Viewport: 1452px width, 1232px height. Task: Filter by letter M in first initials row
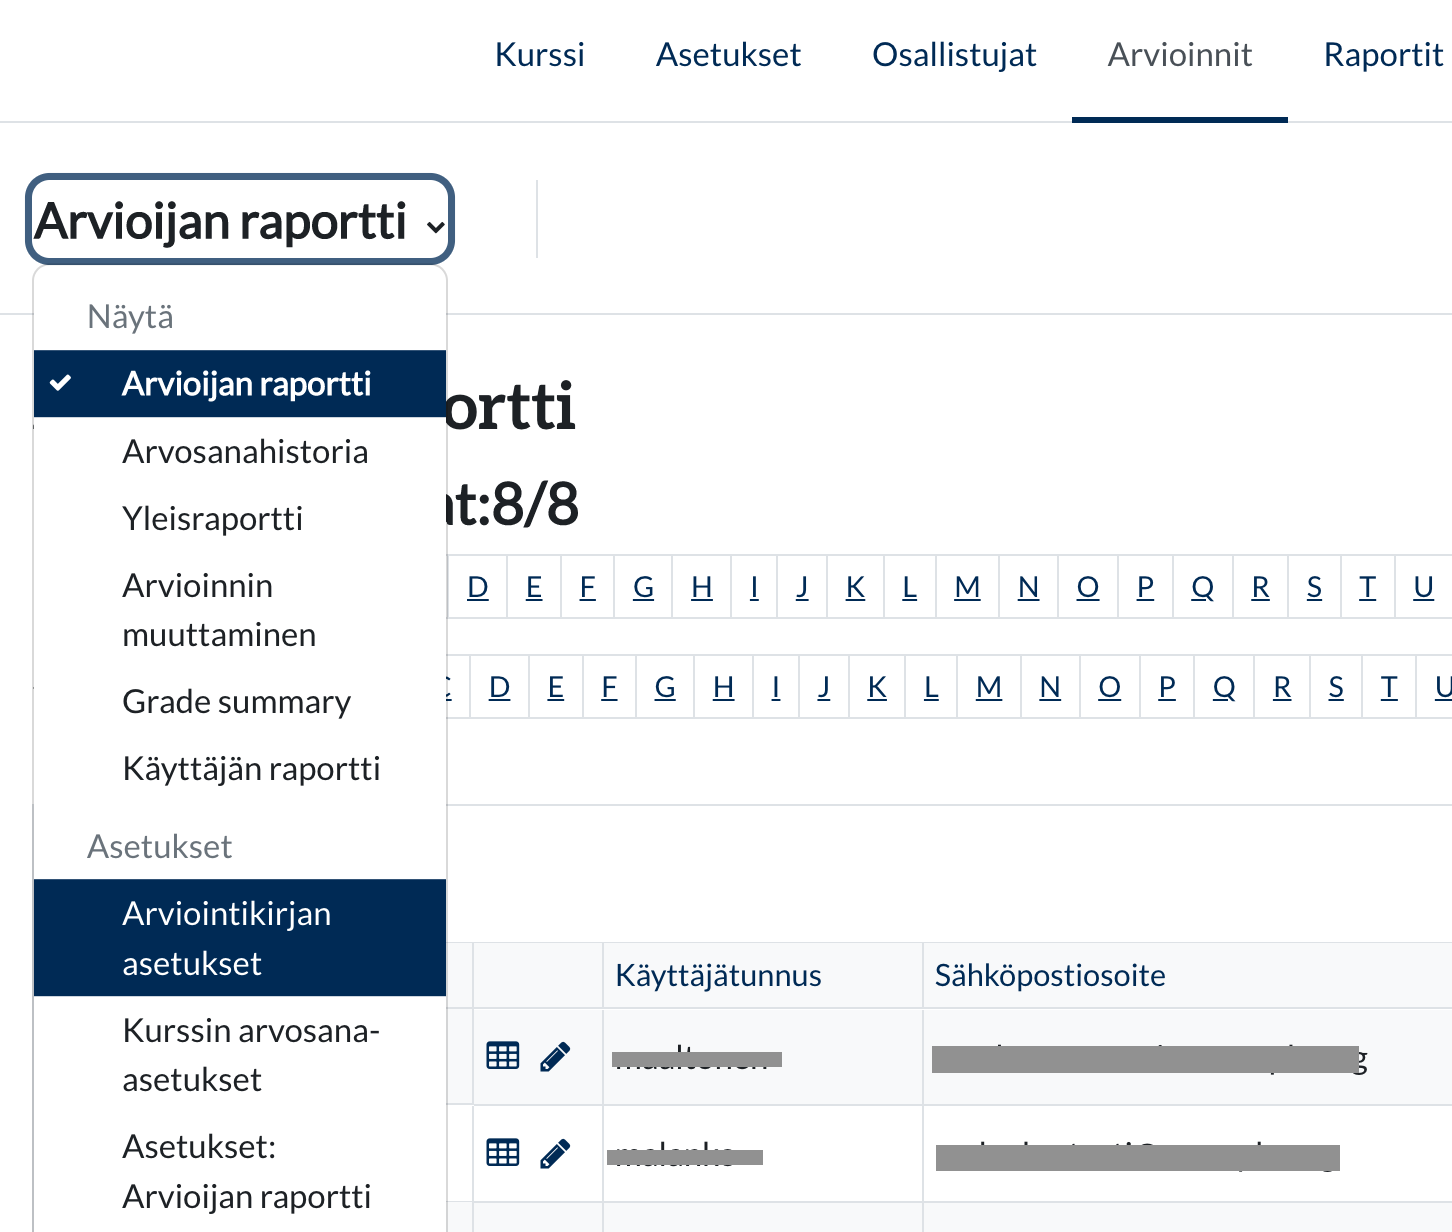tap(966, 587)
